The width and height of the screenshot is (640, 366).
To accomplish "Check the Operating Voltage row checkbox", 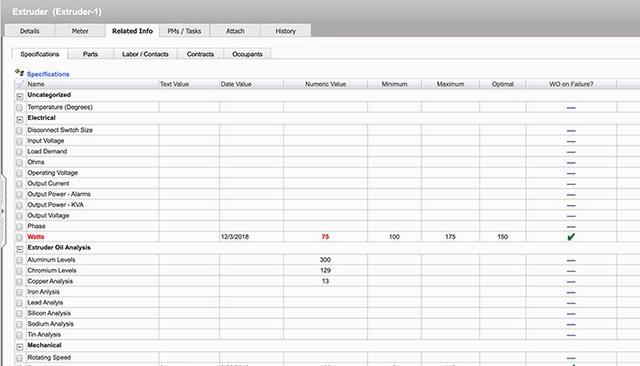I will (19, 173).
